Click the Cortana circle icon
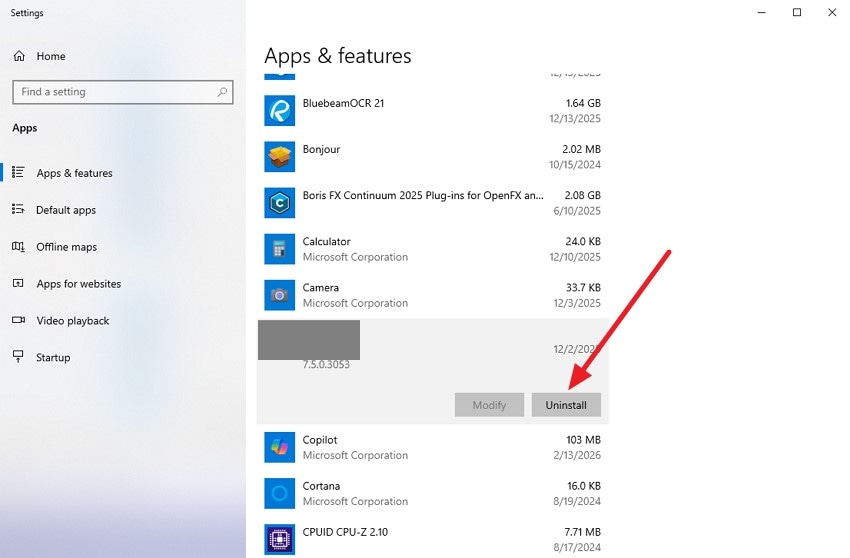Viewport: 850px width, 558px height. click(280, 493)
